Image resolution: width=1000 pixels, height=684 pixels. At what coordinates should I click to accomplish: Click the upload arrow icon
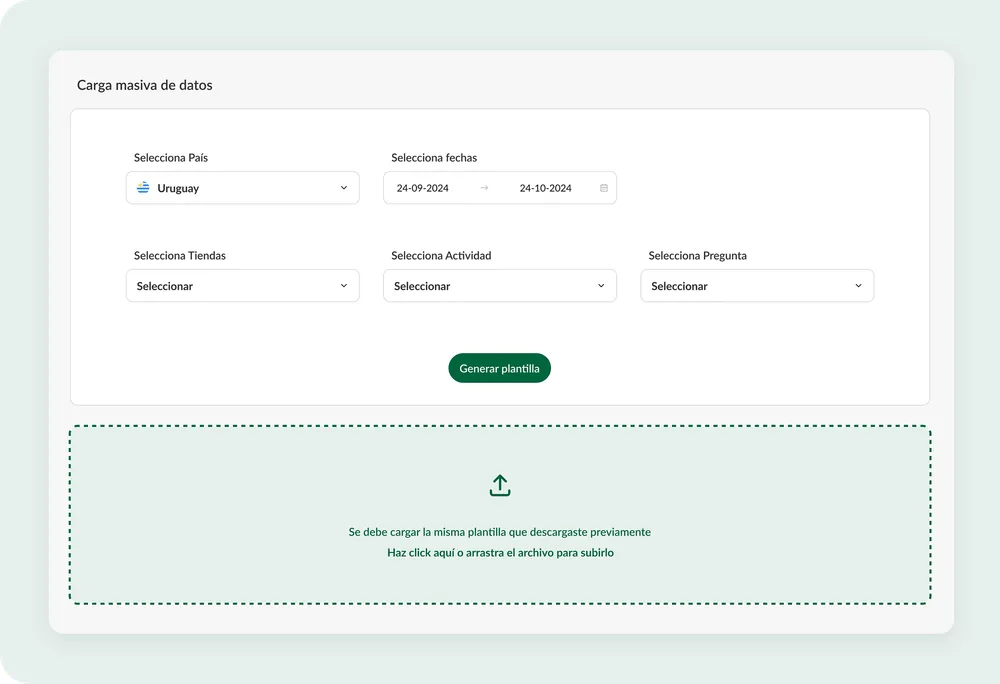click(x=500, y=486)
